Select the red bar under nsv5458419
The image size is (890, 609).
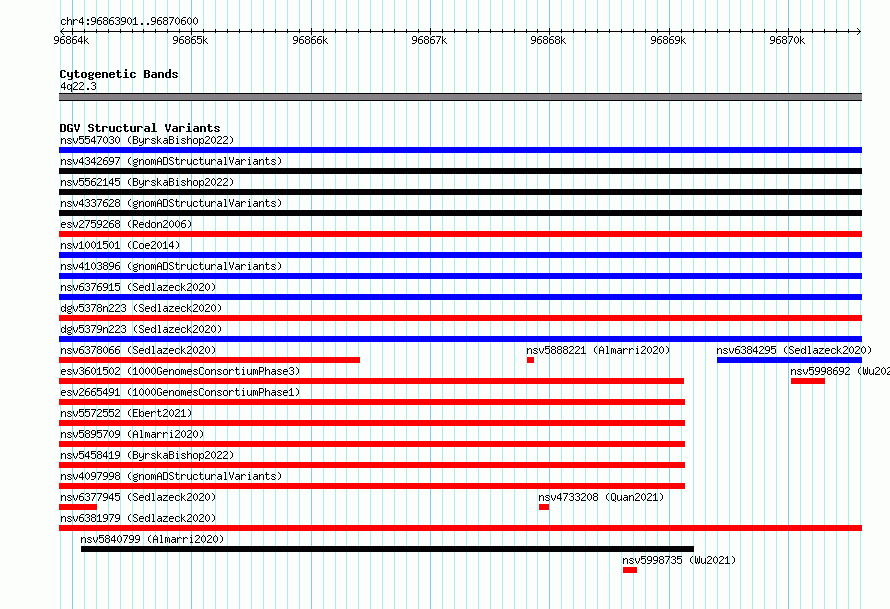[x=372, y=465]
